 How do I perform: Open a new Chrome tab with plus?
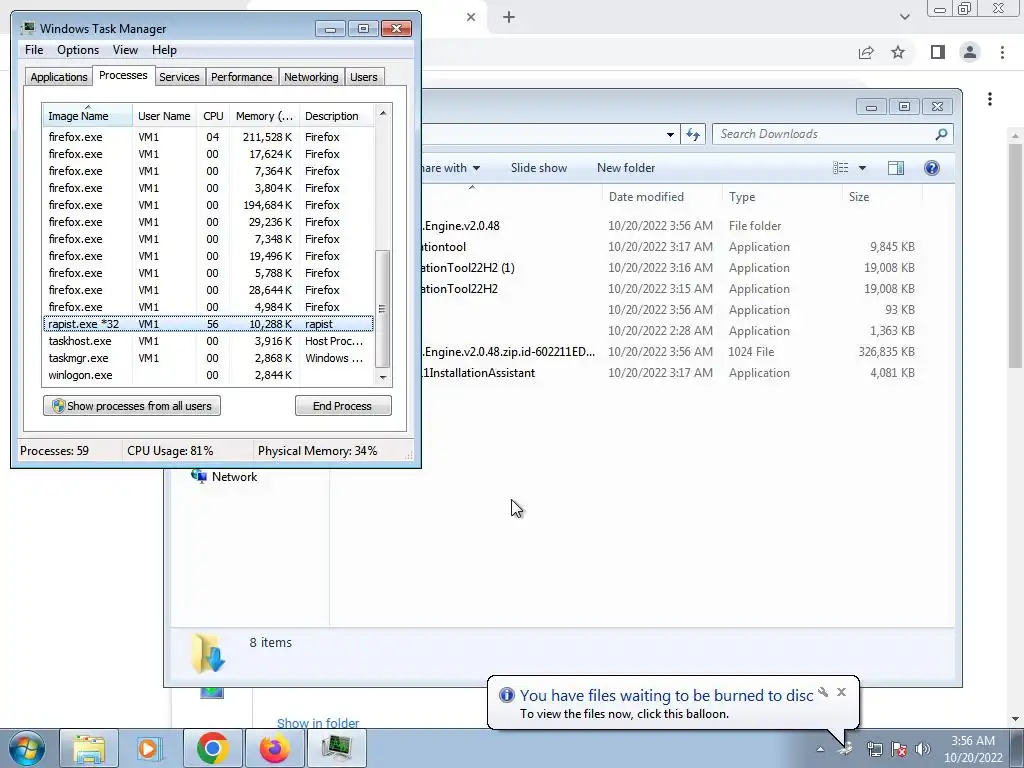[x=509, y=18]
